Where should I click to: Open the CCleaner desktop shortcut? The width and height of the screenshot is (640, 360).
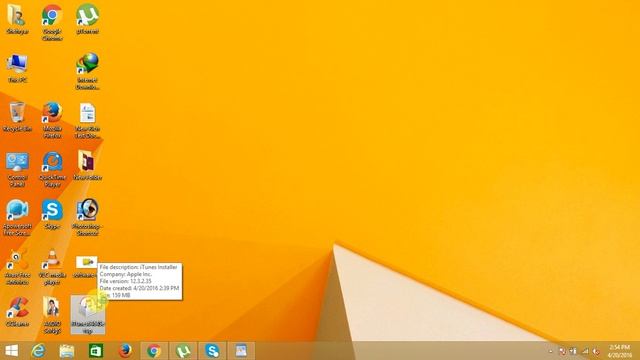pyautogui.click(x=17, y=312)
